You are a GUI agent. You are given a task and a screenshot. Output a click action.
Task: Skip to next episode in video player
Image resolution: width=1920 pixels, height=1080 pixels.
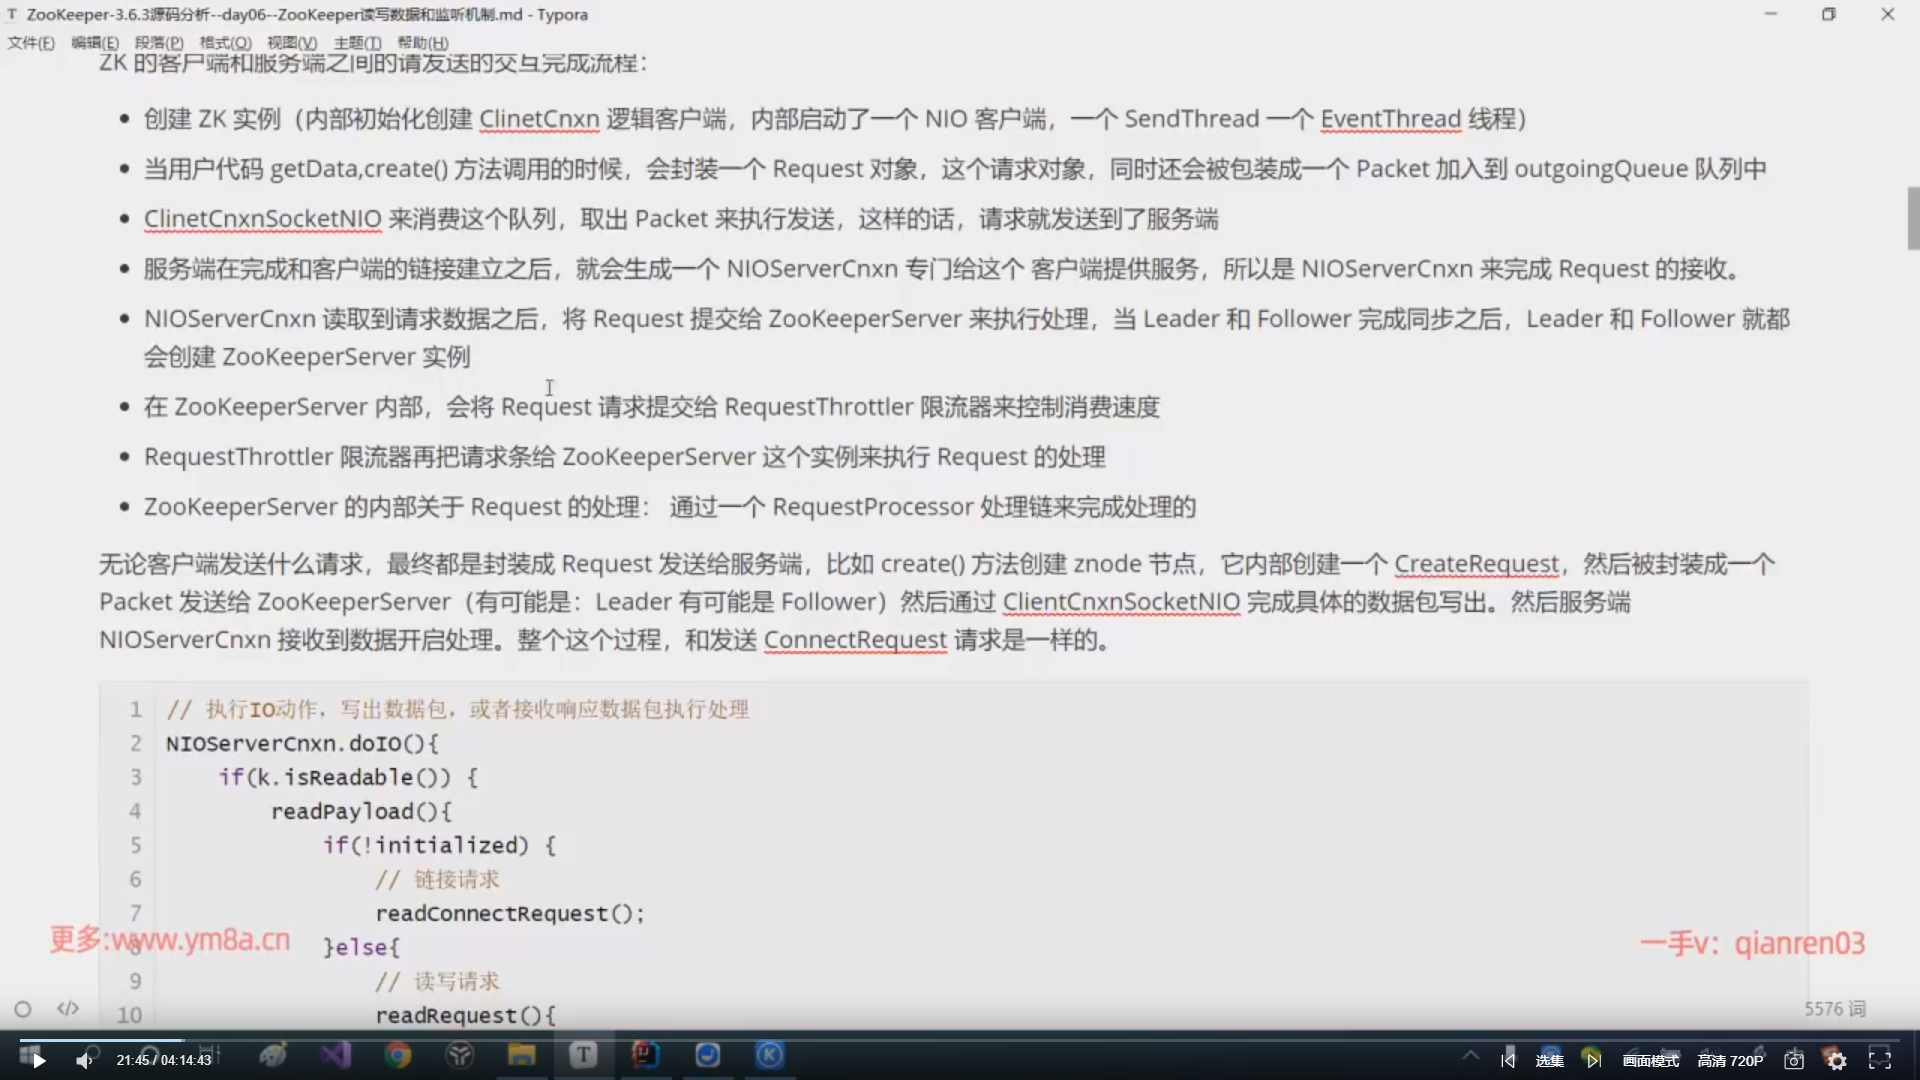(x=1593, y=1061)
